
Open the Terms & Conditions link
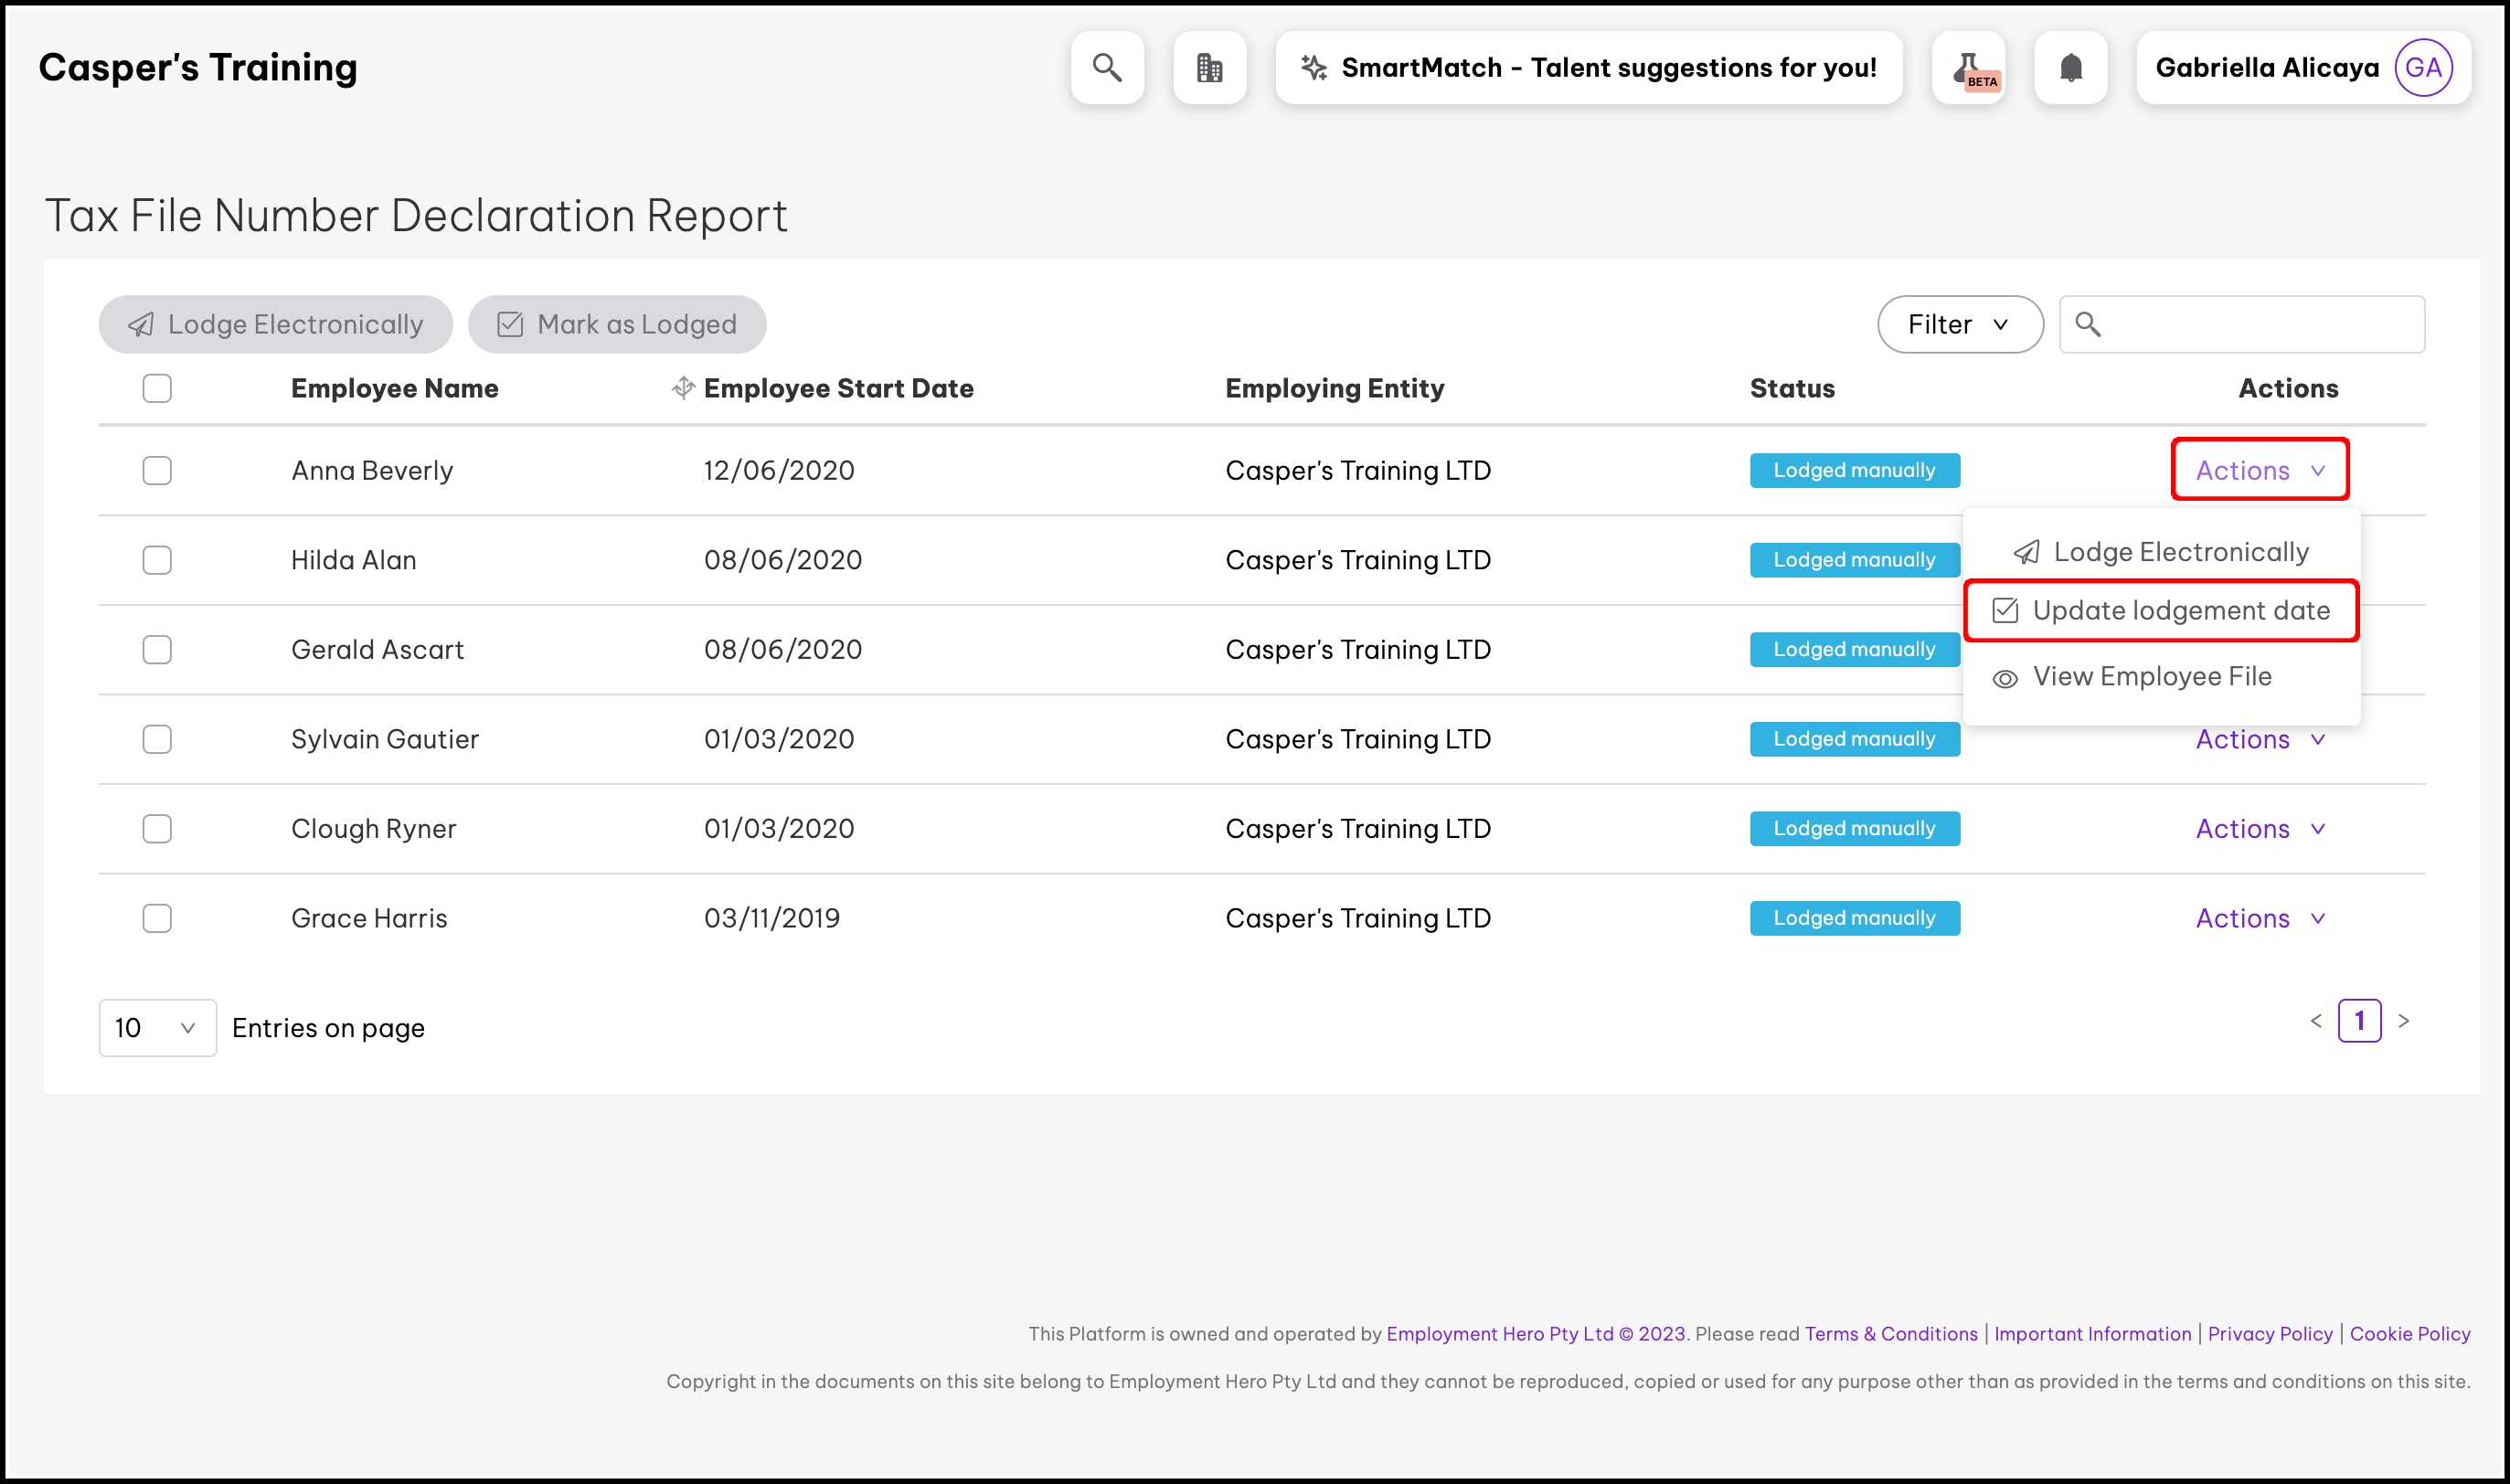[x=1891, y=1334]
